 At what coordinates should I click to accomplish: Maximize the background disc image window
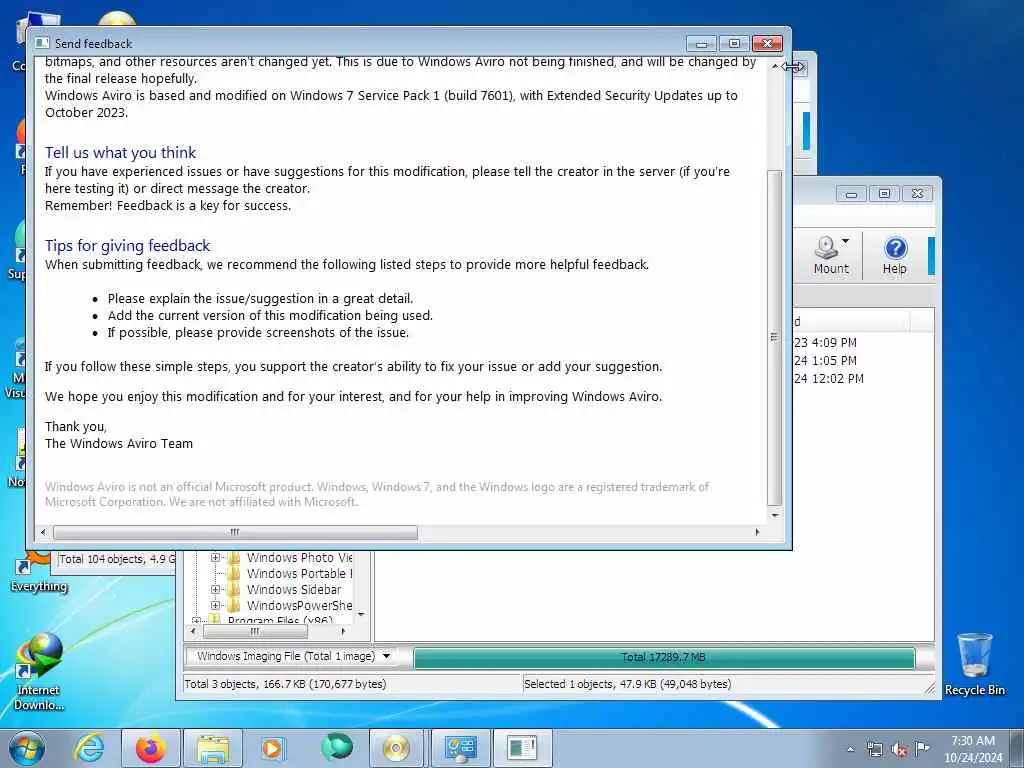[884, 194]
